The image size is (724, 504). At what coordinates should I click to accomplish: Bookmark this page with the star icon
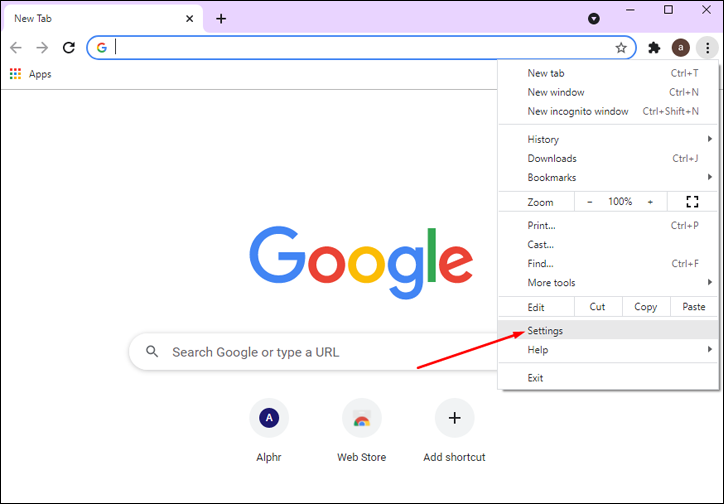(621, 48)
